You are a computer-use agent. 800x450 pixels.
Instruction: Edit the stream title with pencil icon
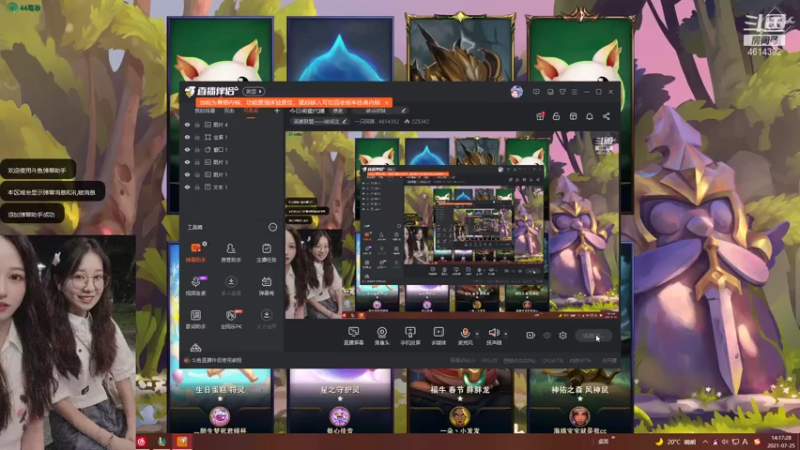click(404, 110)
